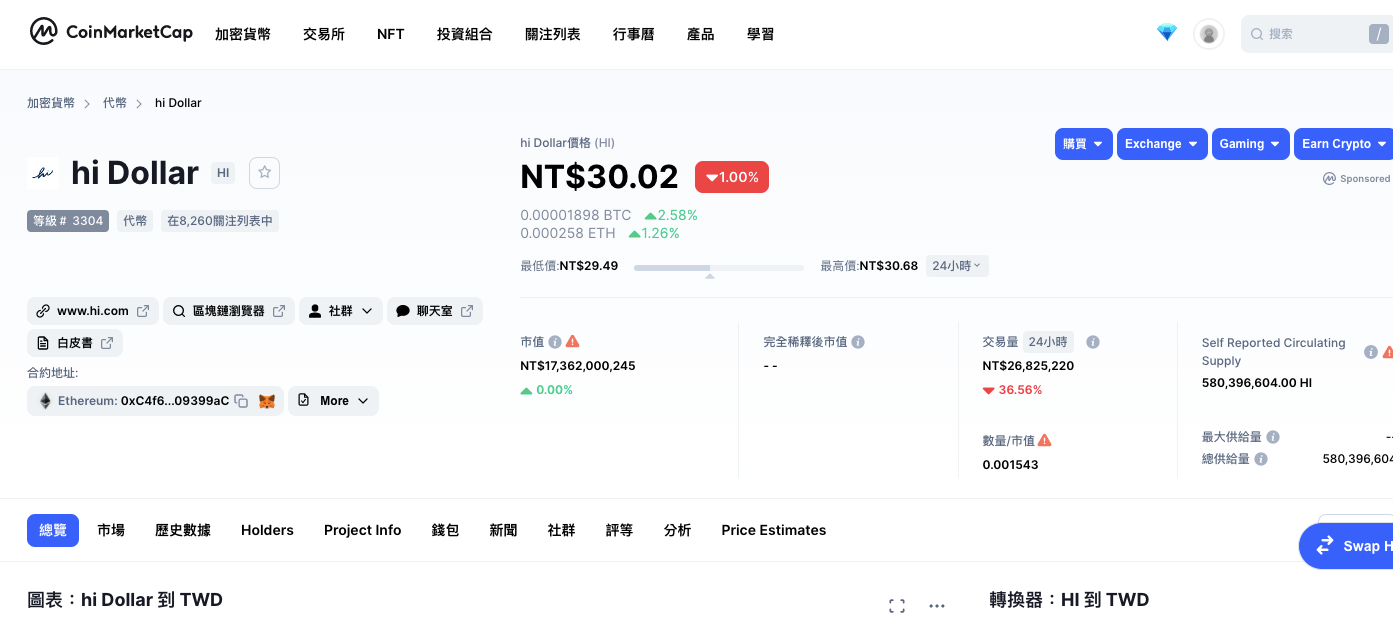Click the red 1.00% change badge
1393x618 pixels.
point(732,177)
